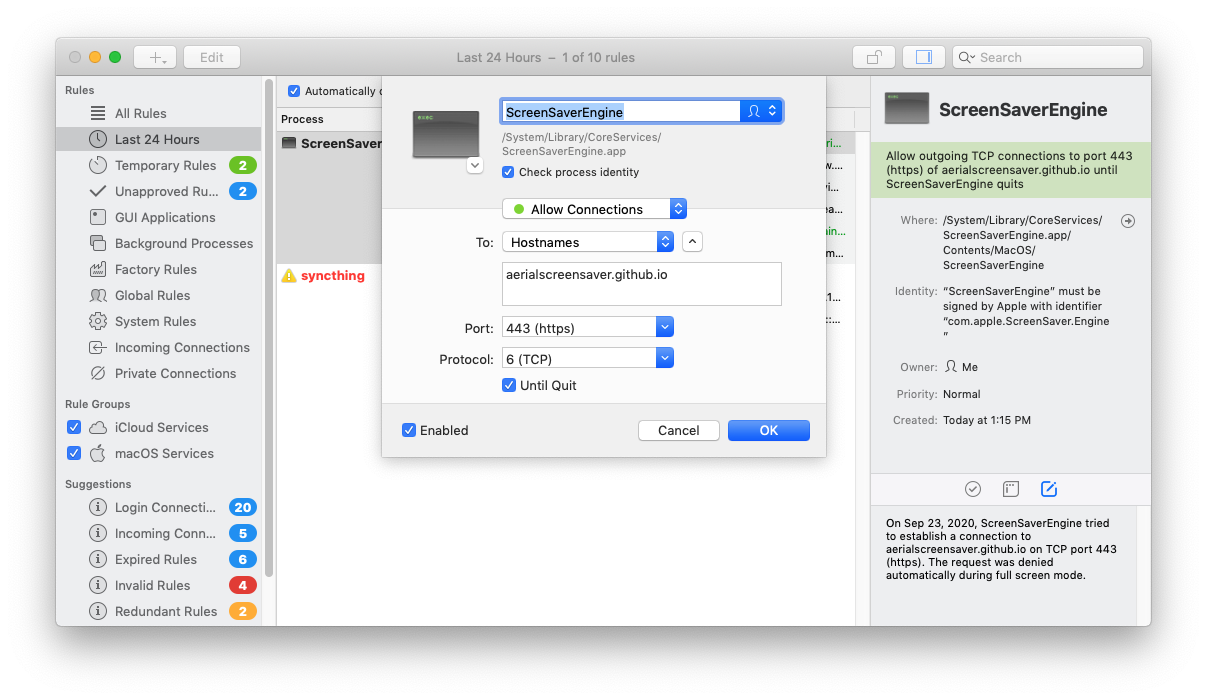
Task: Toggle Check process identity checkbox
Action: [x=508, y=172]
